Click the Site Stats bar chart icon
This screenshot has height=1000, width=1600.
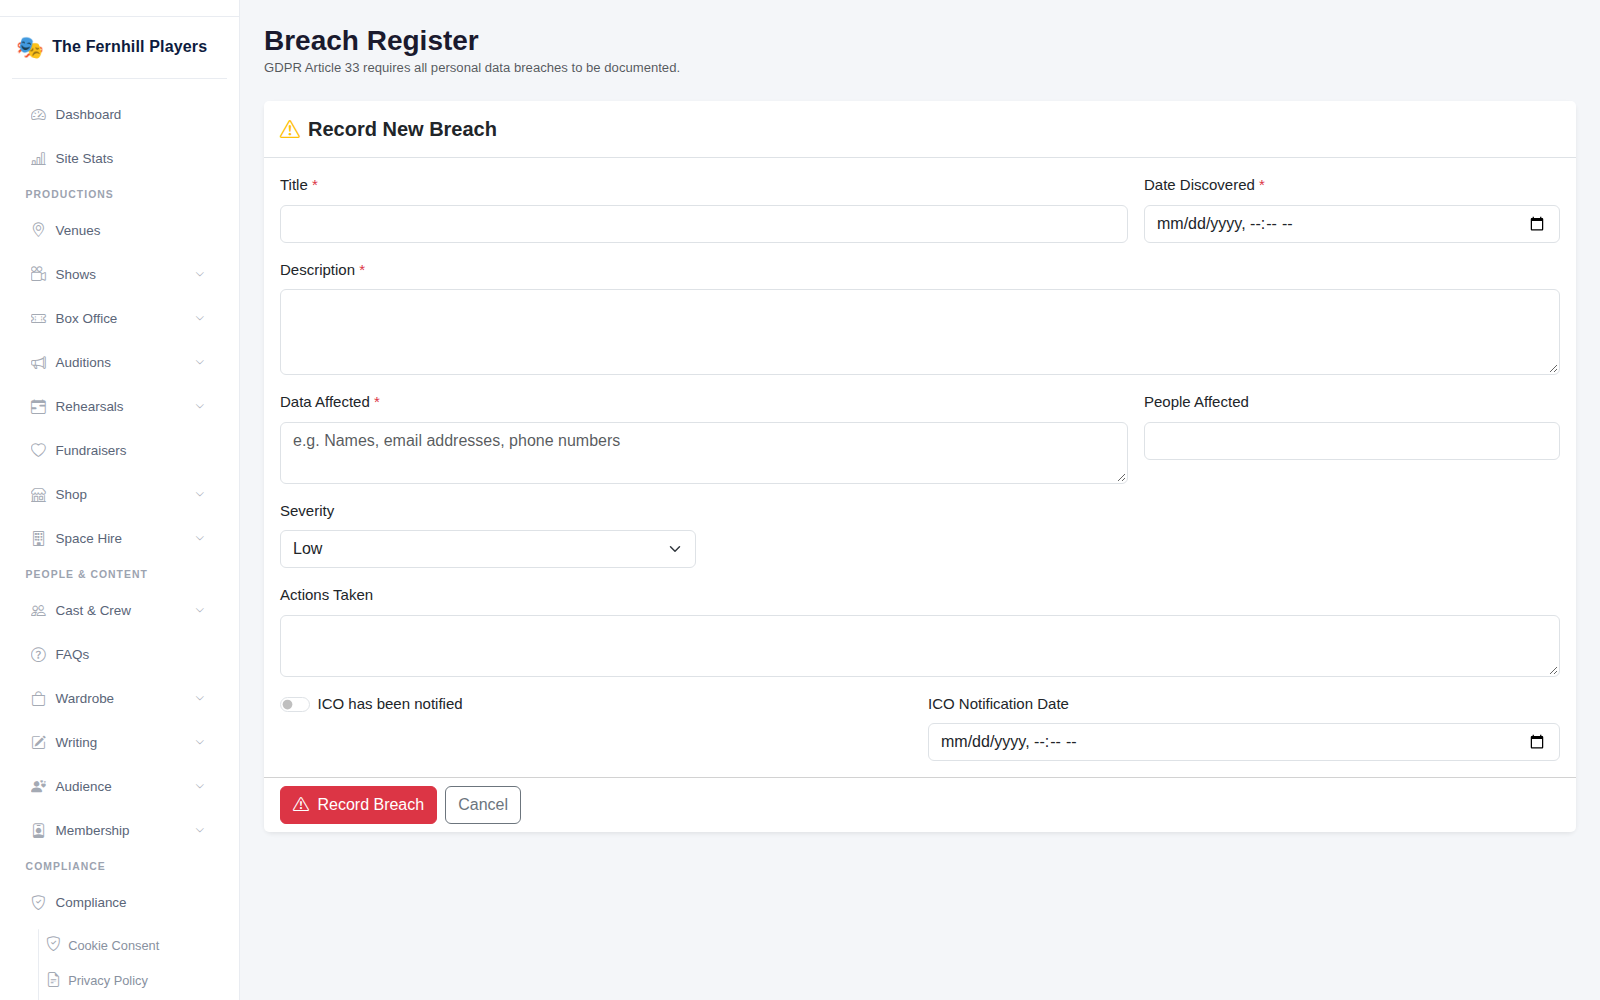38,159
